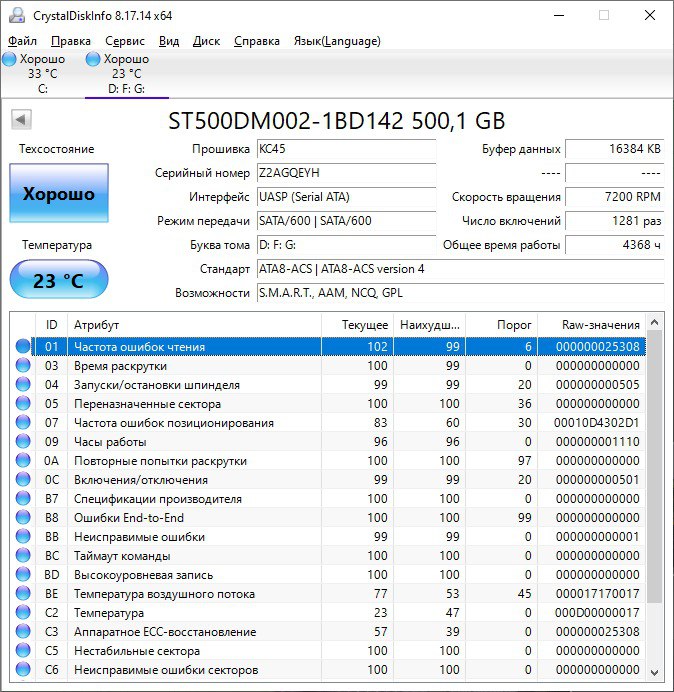The height and width of the screenshot is (692, 674).
Task: Open the Сервис menu
Action: click(124, 41)
